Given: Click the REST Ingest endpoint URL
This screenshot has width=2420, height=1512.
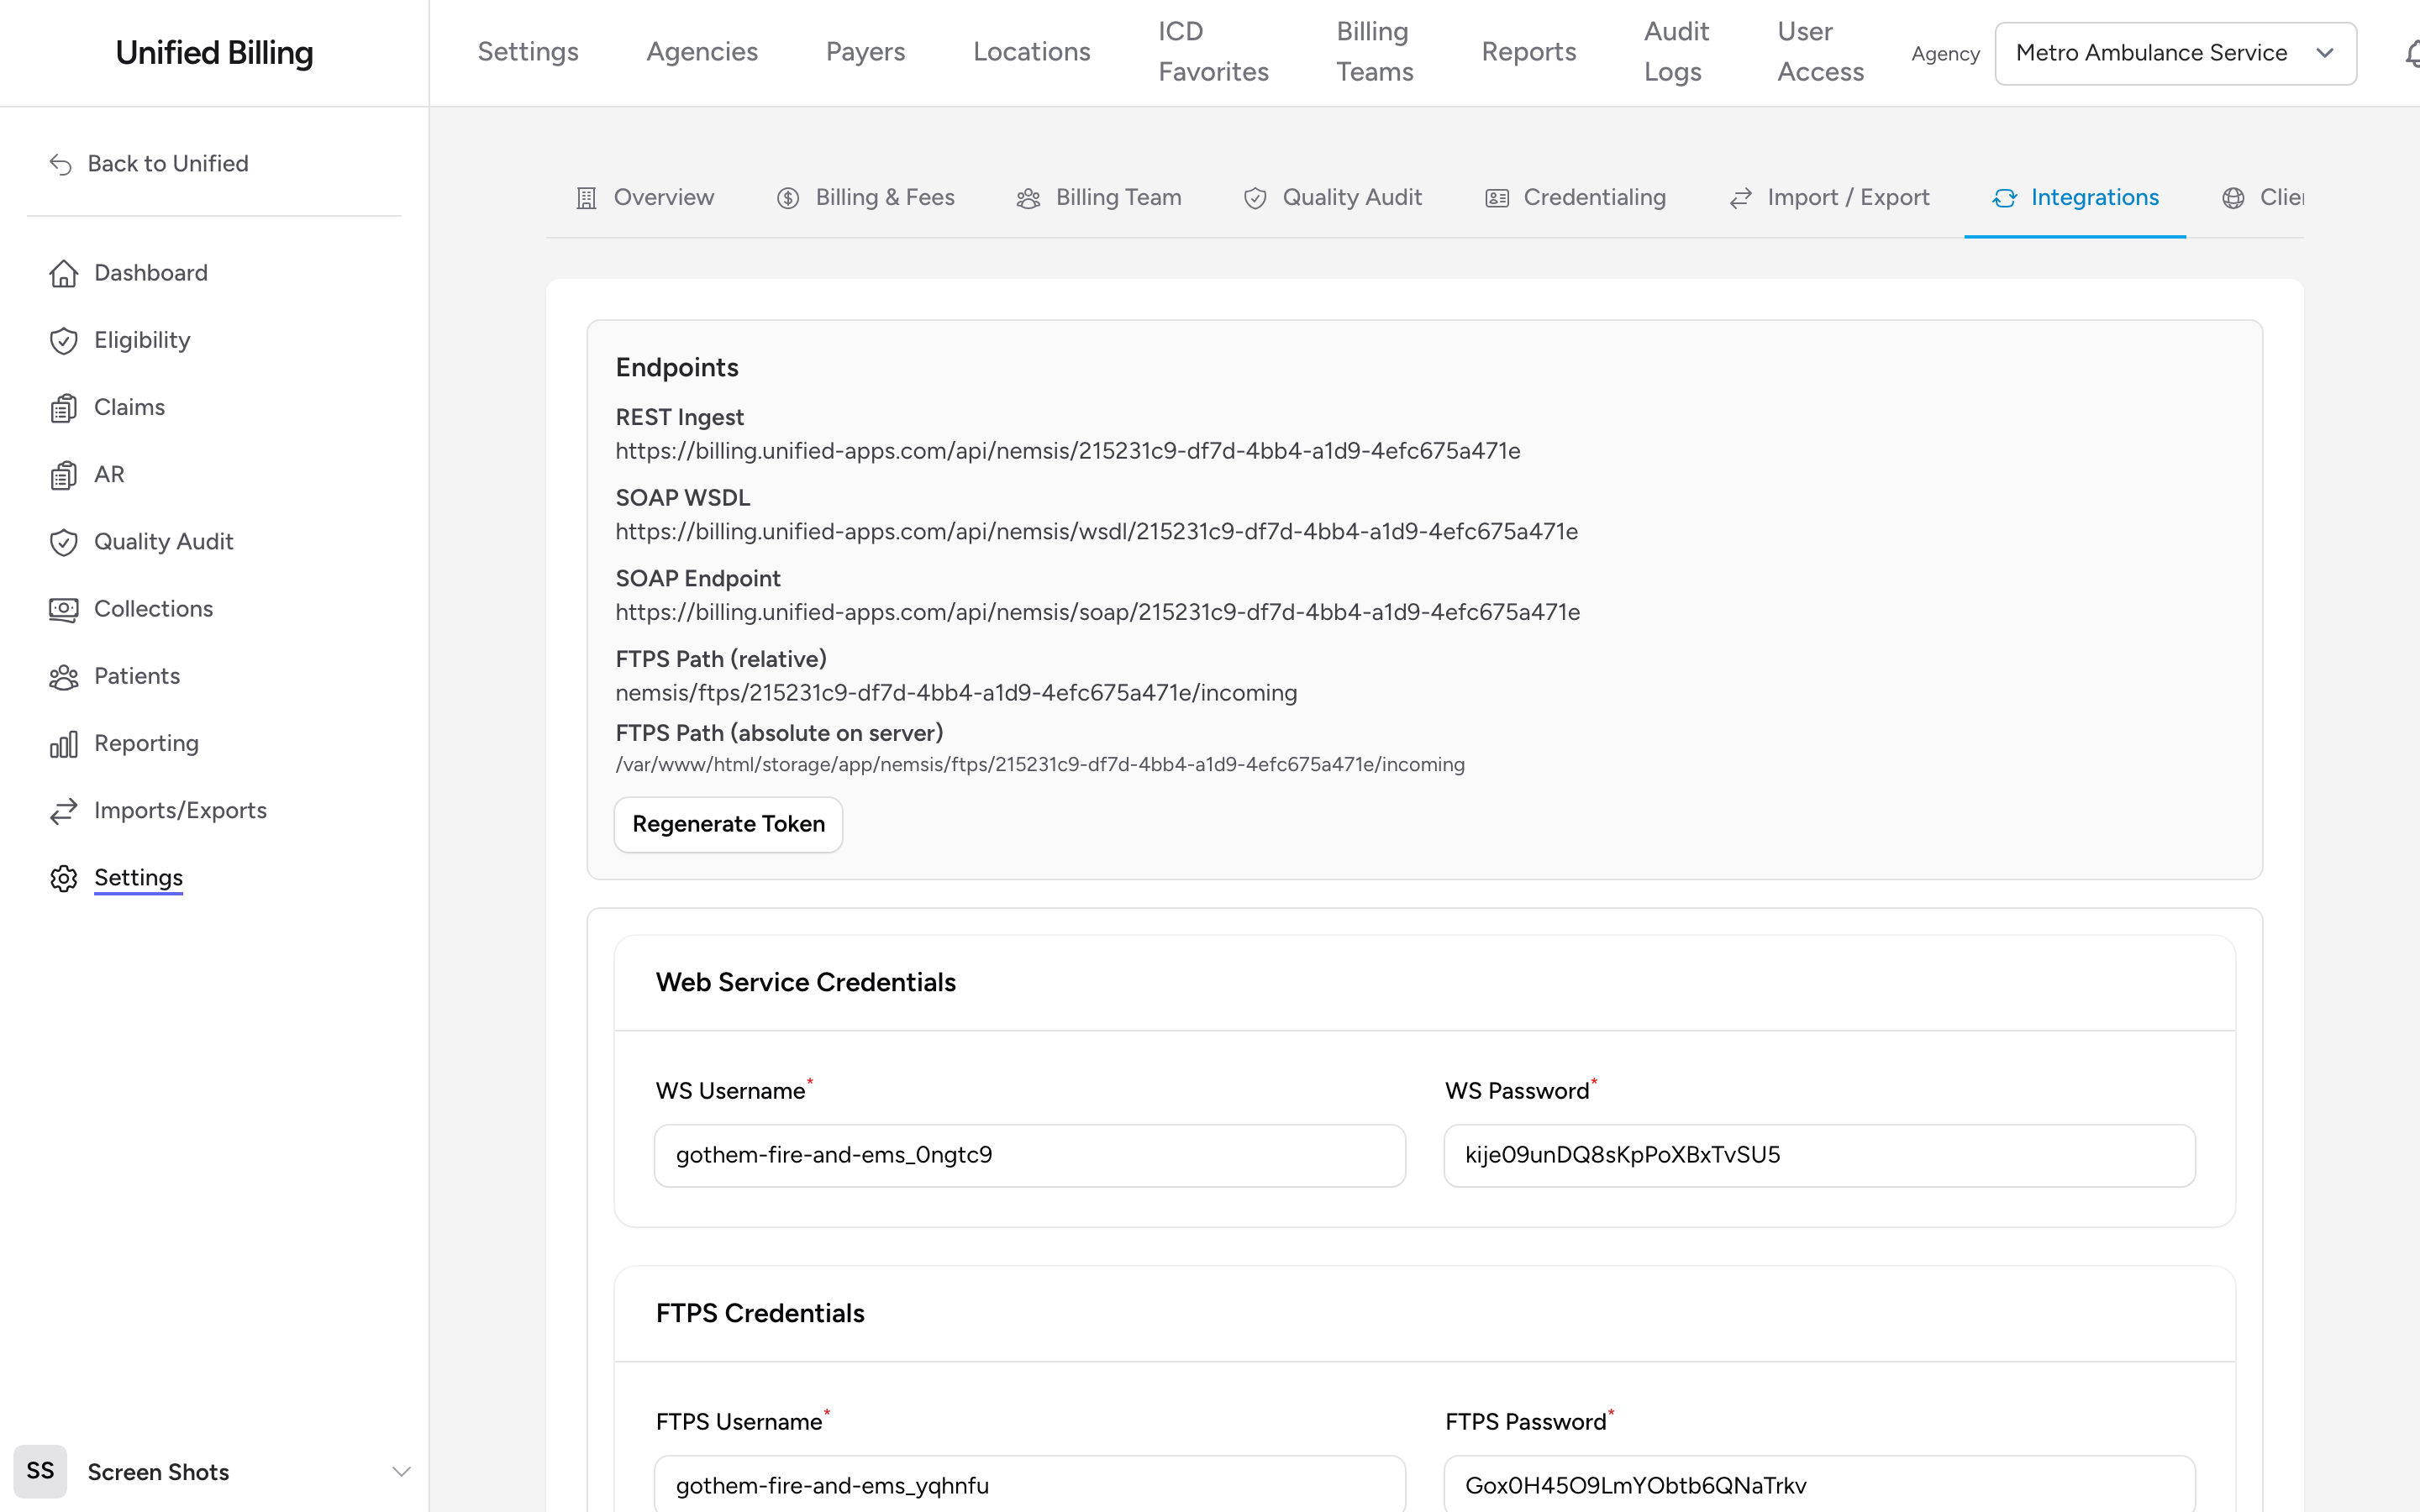Looking at the screenshot, I should click(1067, 451).
